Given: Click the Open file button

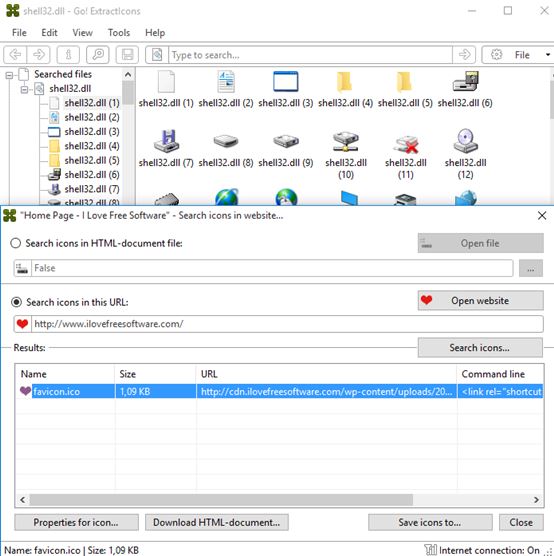Looking at the screenshot, I should tap(481, 243).
